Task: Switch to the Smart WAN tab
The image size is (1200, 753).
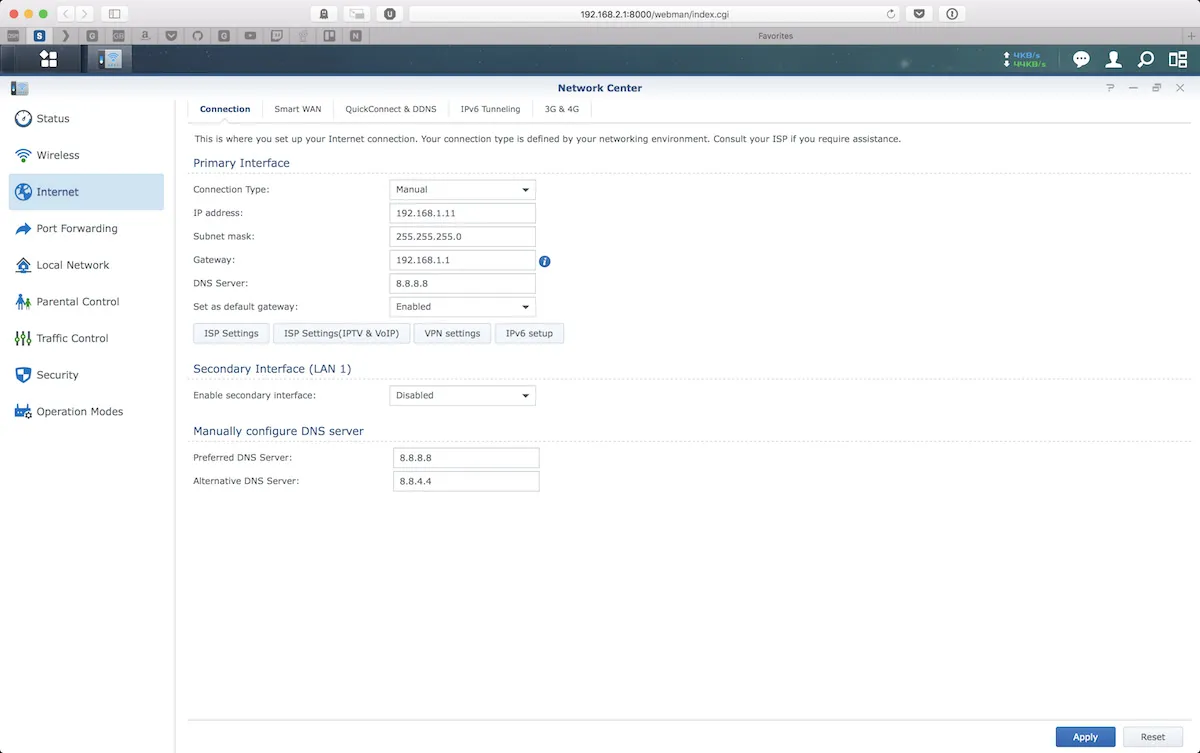Action: coord(298,109)
